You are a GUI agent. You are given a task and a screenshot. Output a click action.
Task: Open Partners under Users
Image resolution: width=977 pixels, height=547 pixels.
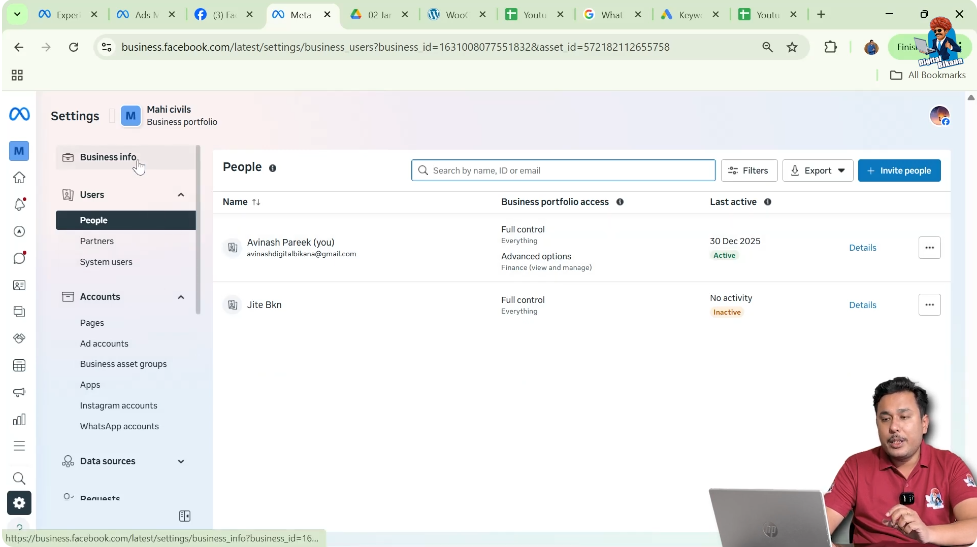click(x=97, y=241)
